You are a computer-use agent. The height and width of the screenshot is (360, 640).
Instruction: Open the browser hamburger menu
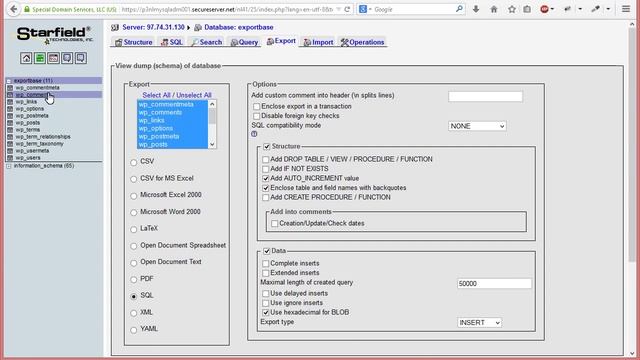[x=626, y=9]
